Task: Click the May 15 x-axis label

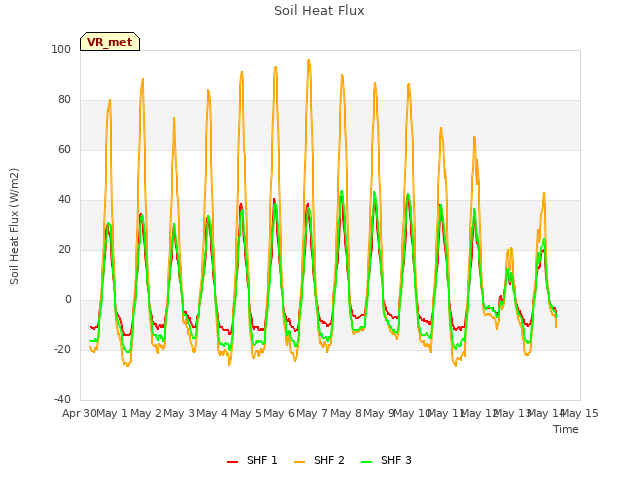Action: point(581,413)
